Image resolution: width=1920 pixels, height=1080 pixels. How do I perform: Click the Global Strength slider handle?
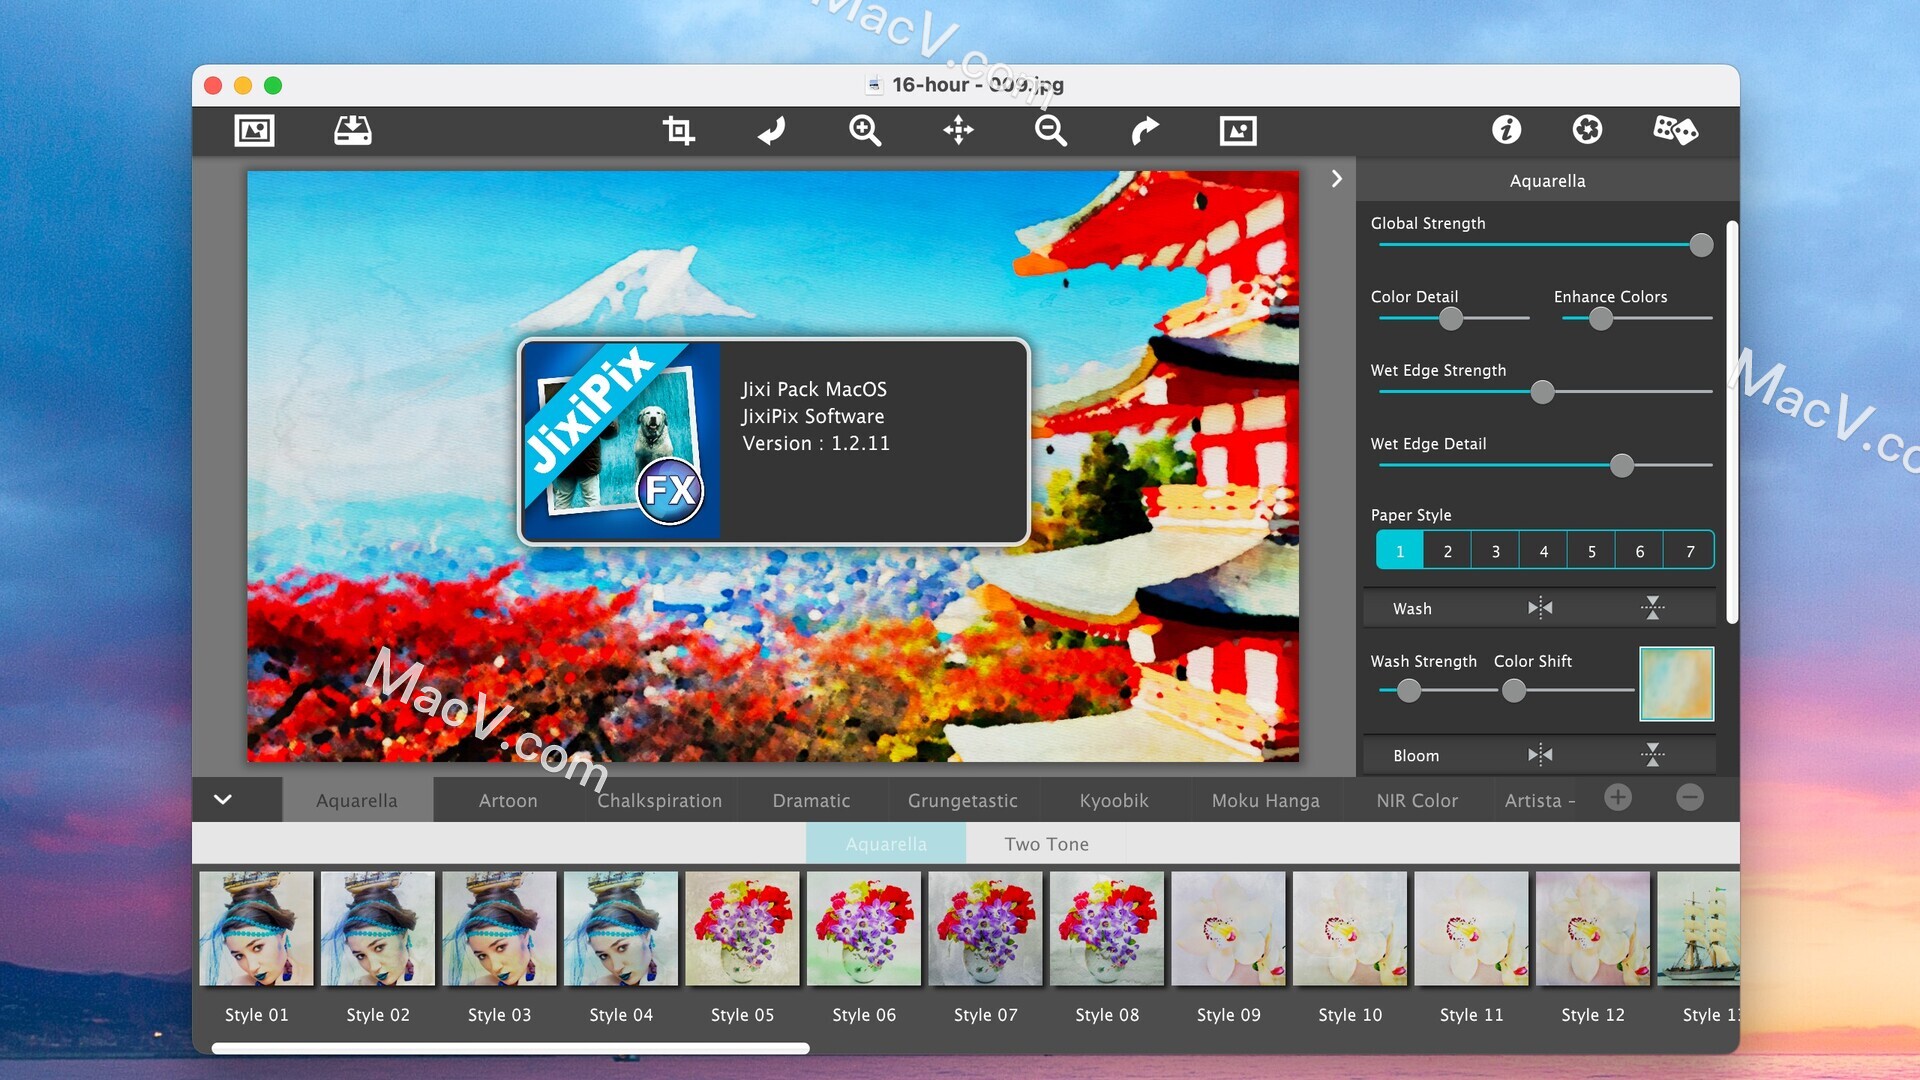point(1701,245)
